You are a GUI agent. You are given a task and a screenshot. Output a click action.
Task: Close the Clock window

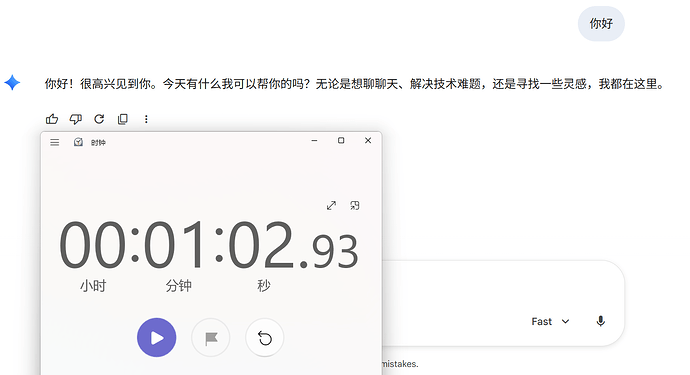(368, 140)
